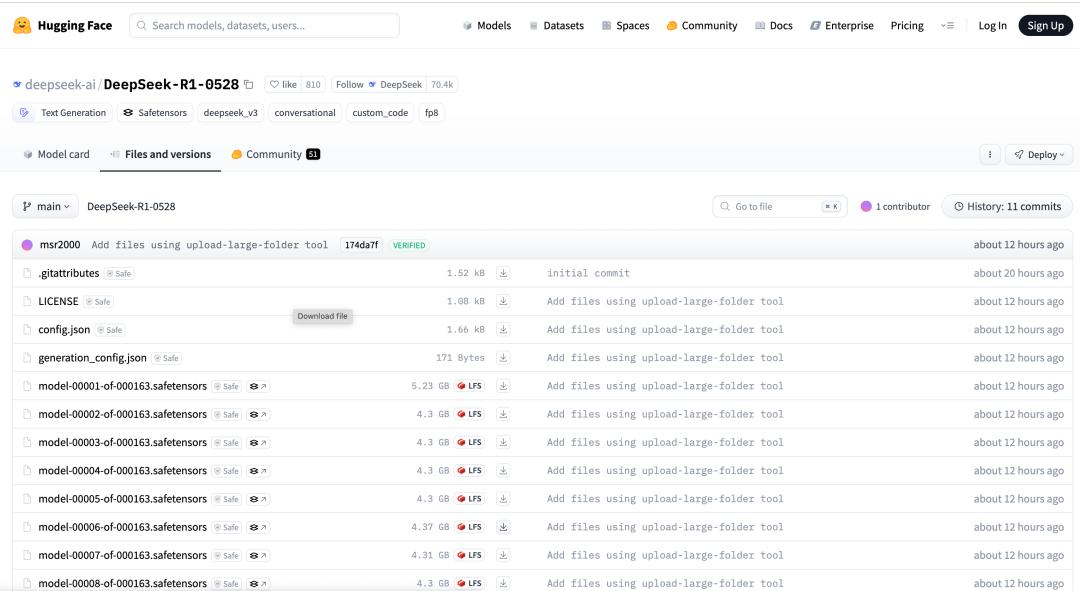Image resolution: width=1080 pixels, height=591 pixels.
Task: Download the LICENSE file
Action: 503,301
